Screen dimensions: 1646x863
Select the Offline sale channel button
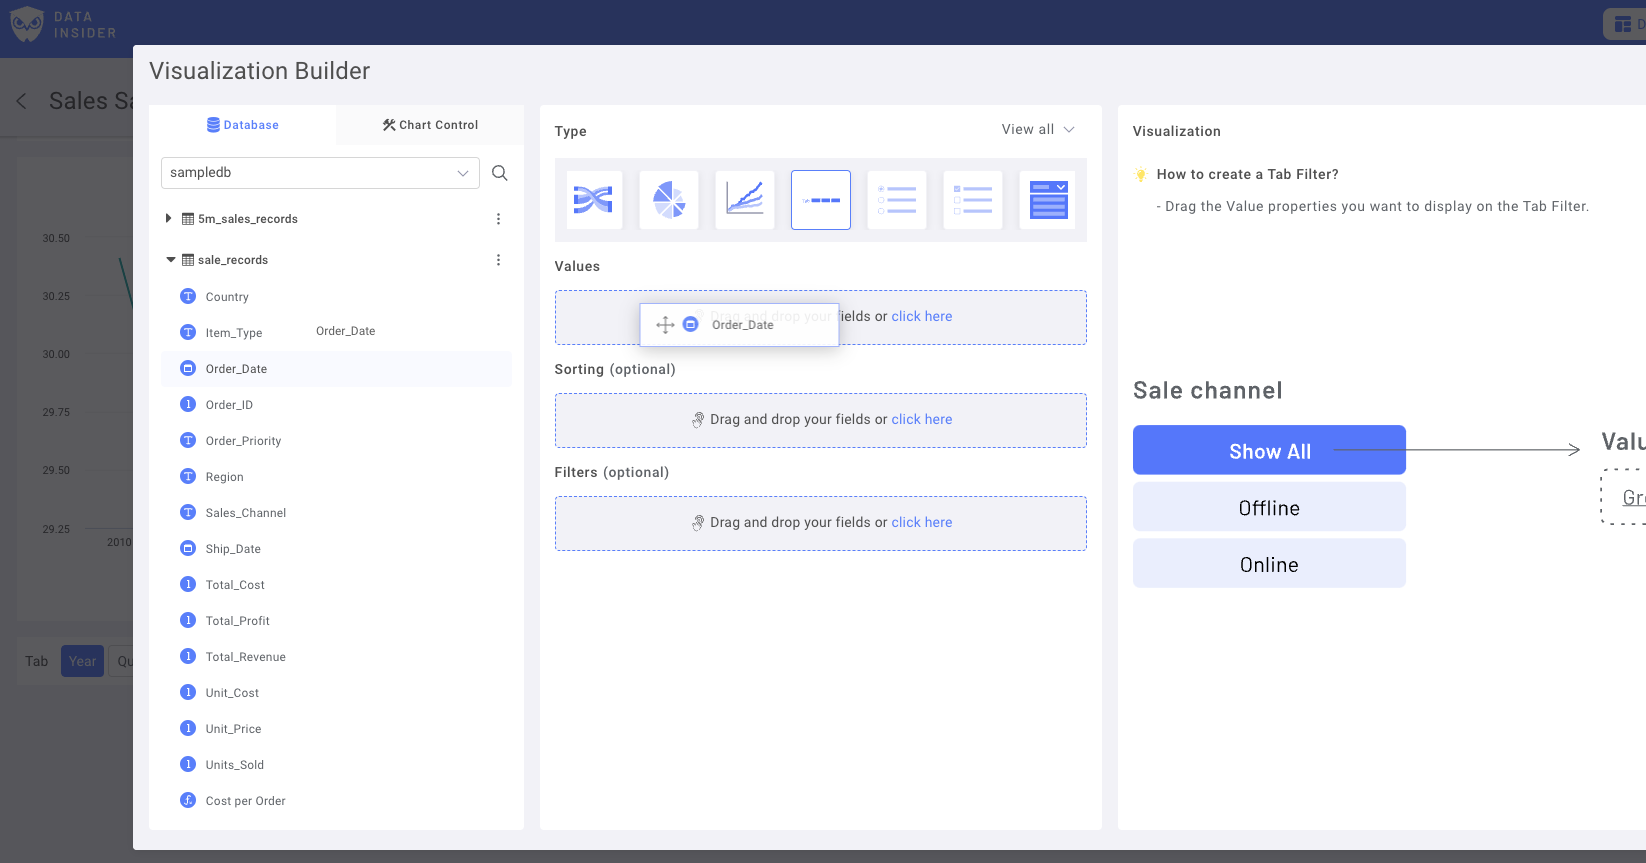(x=1268, y=508)
